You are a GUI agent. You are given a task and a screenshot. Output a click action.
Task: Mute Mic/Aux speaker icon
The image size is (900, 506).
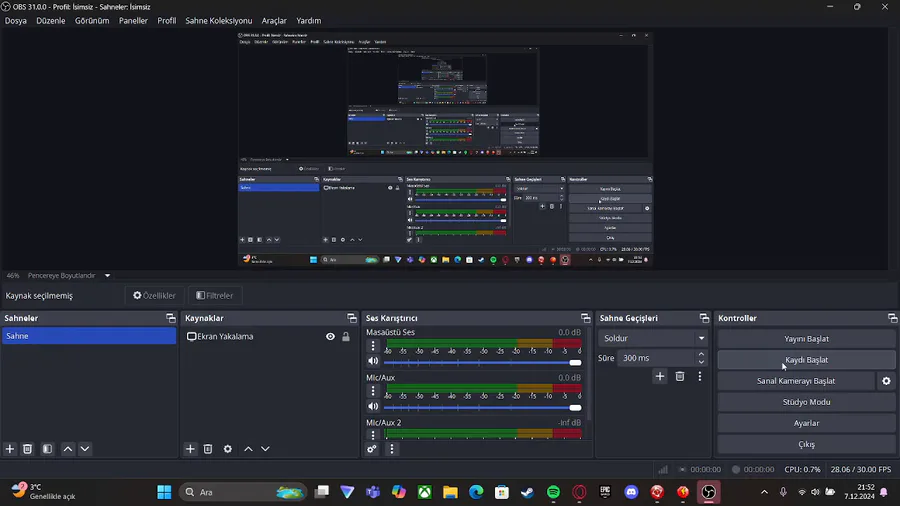click(373, 406)
